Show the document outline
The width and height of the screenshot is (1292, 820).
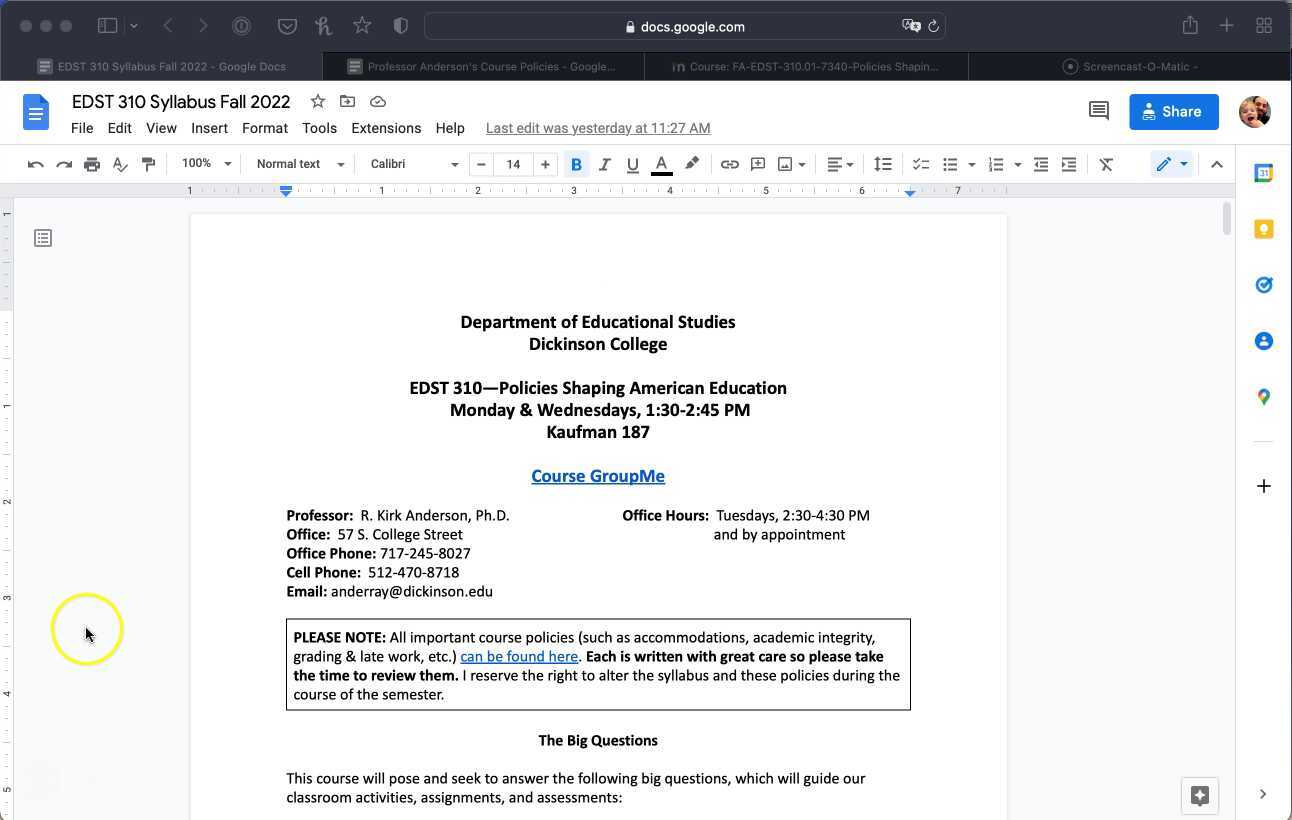point(42,238)
